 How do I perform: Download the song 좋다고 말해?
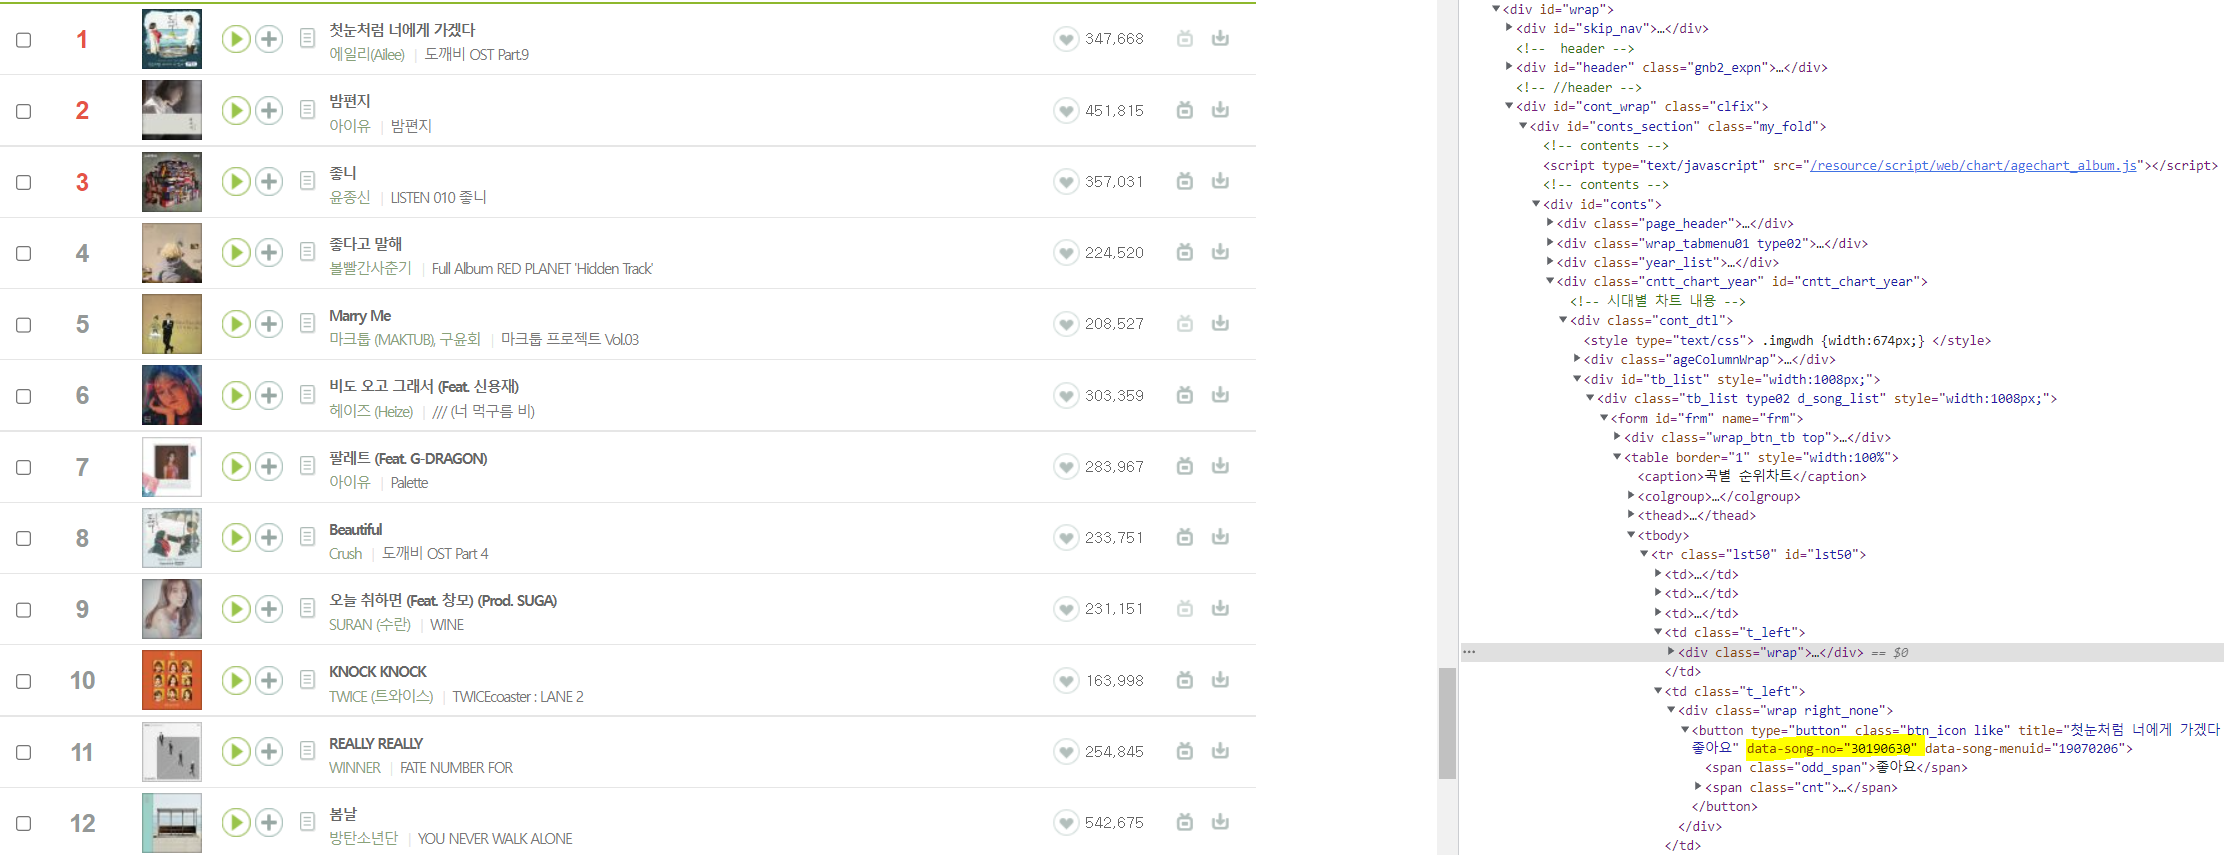(1220, 252)
